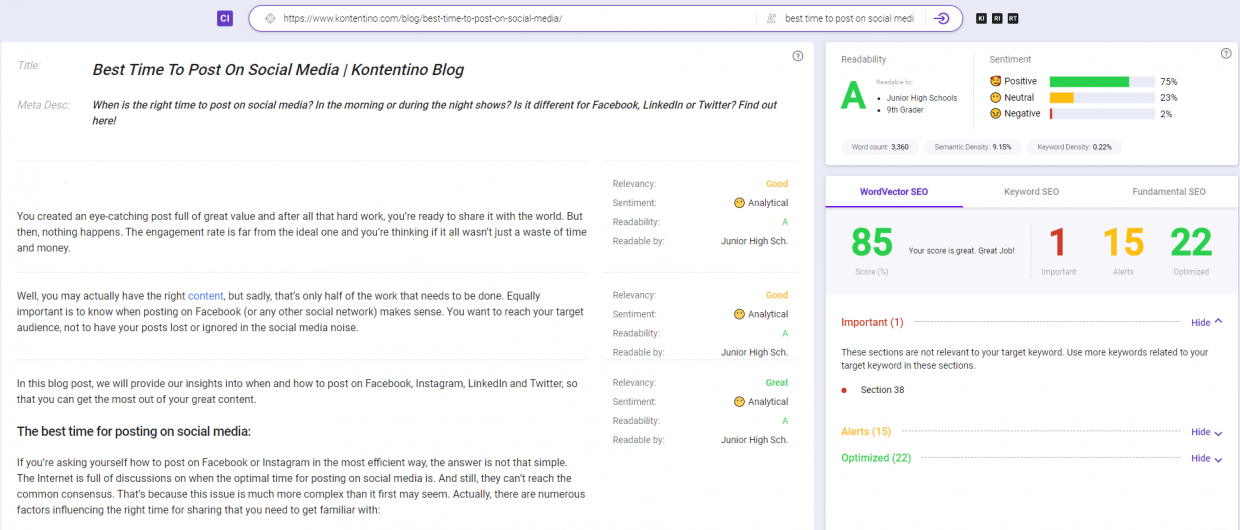The width and height of the screenshot is (1240, 530).
Task: Click heading 'The best time for posting on social media:'
Action: point(134,432)
